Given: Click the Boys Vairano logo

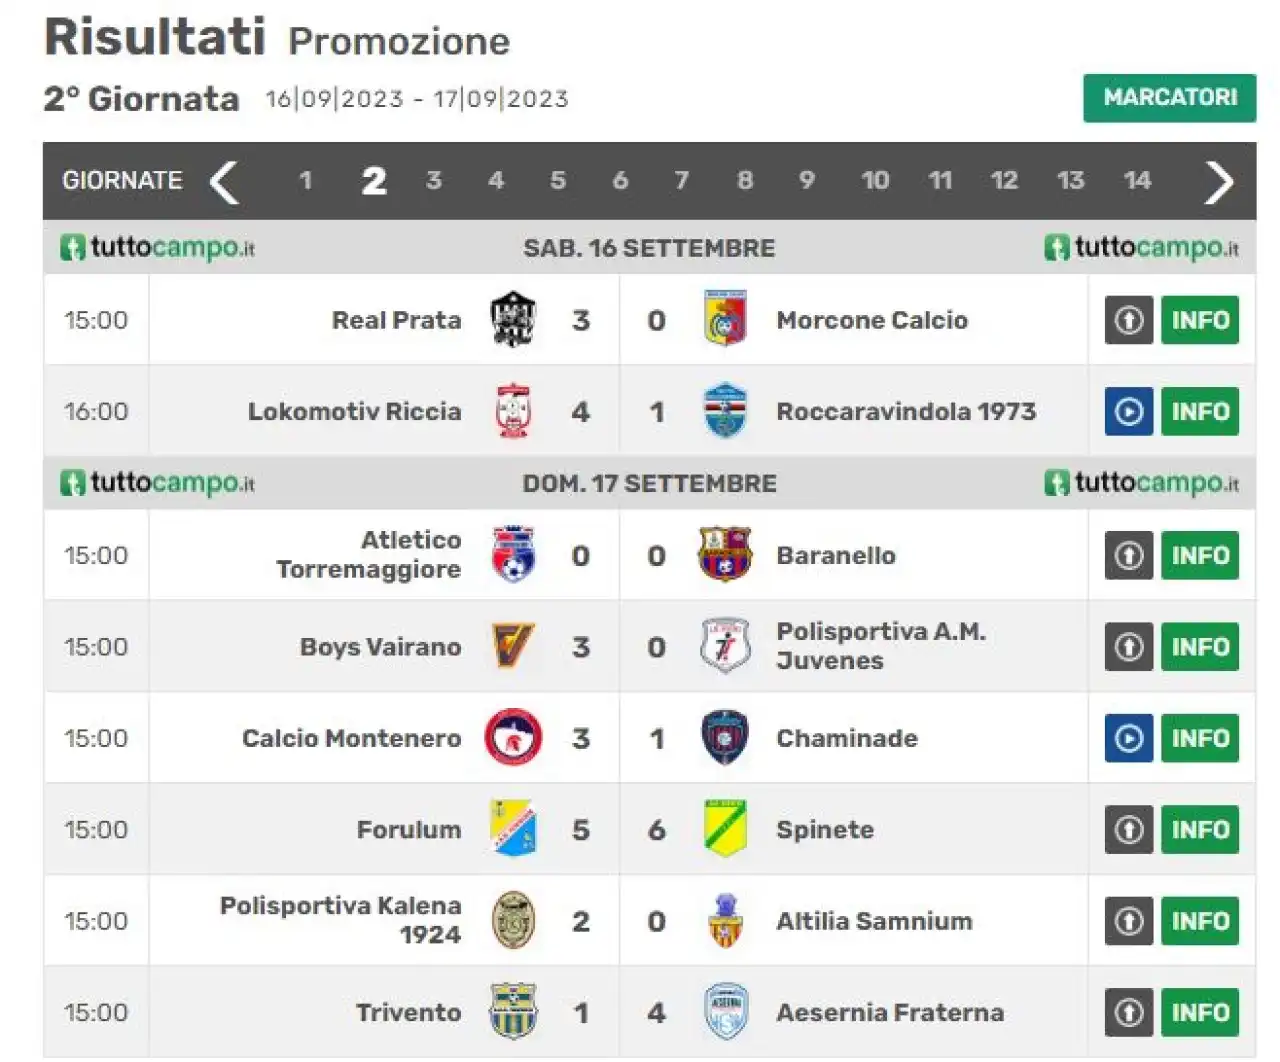Looking at the screenshot, I should [x=514, y=647].
